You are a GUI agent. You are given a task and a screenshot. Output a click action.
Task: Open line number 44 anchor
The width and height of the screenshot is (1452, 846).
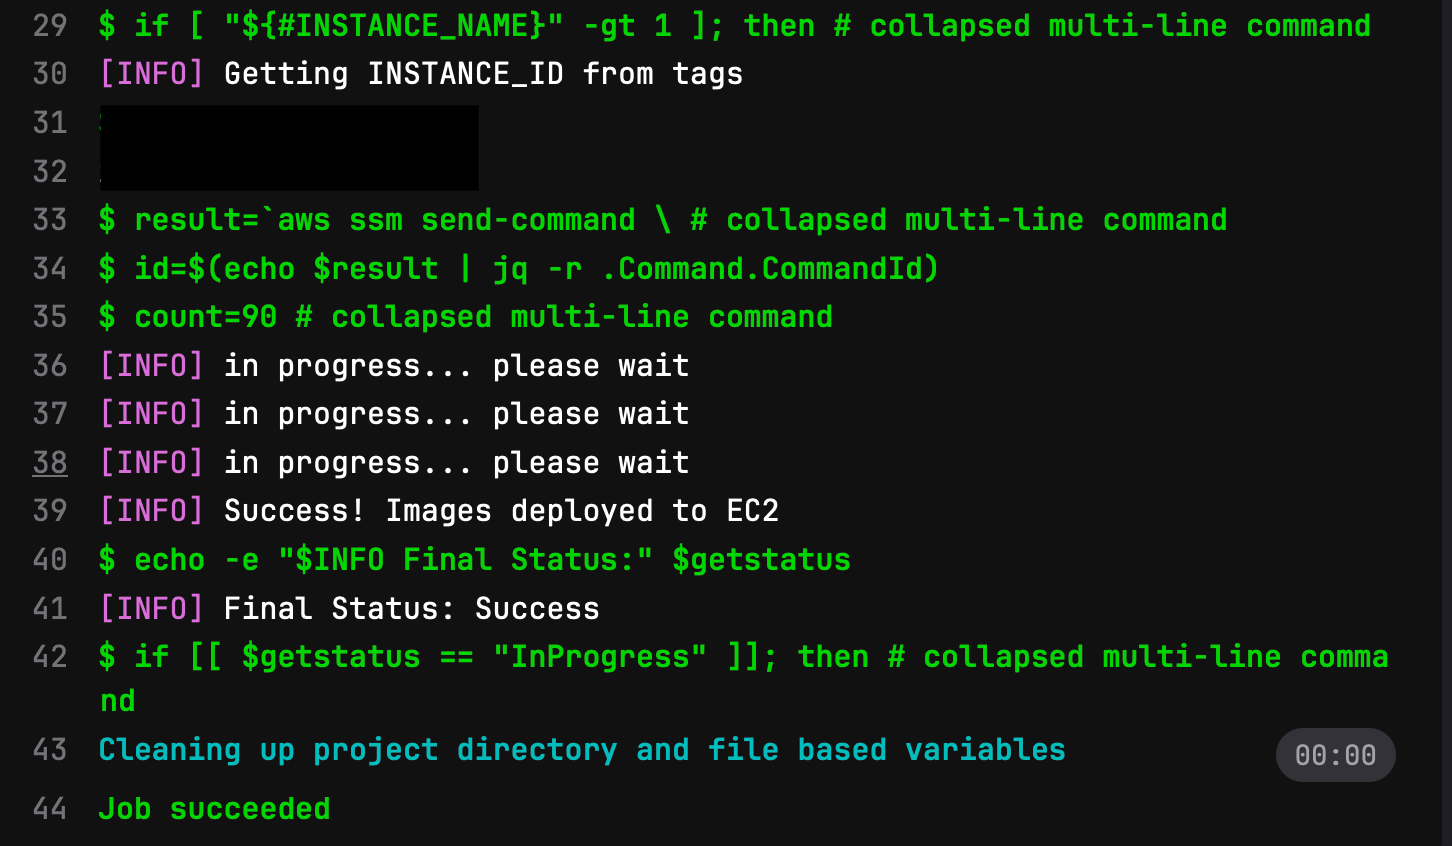50,809
